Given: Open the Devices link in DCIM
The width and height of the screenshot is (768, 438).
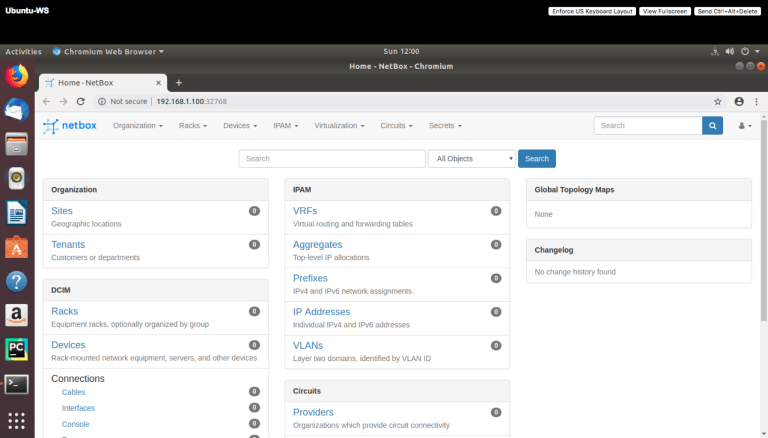Looking at the screenshot, I should (68, 345).
